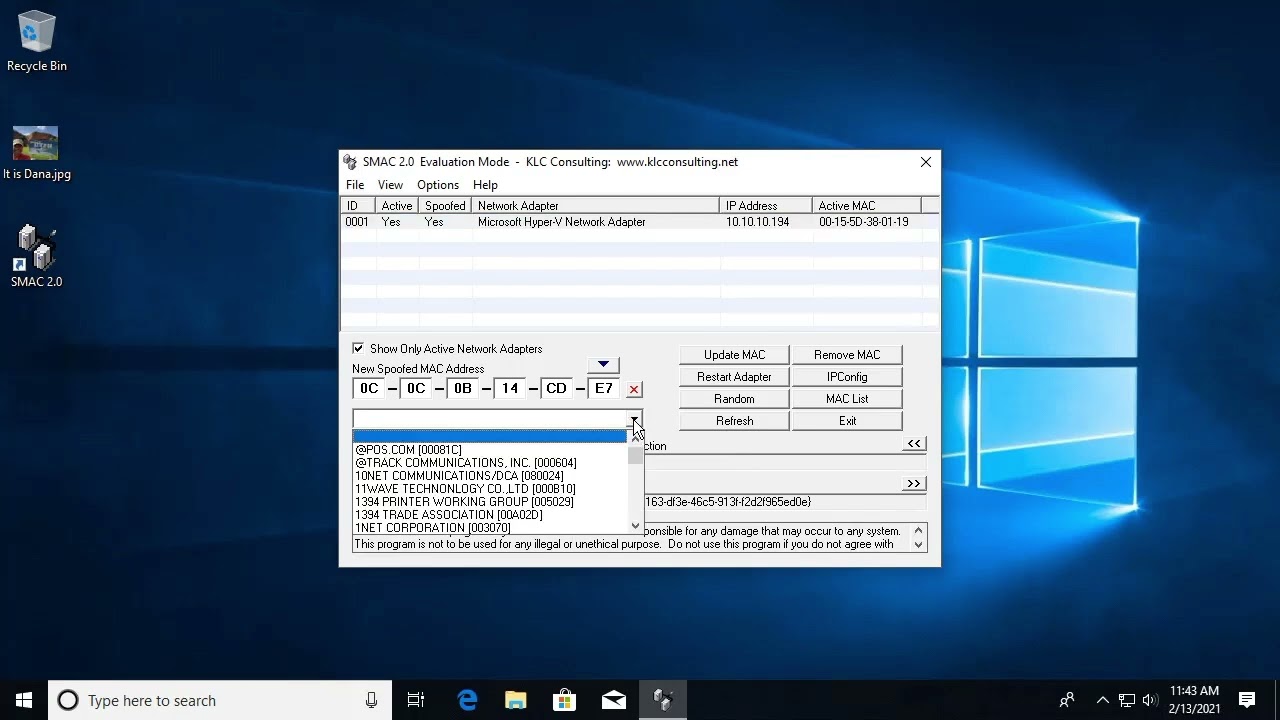The height and width of the screenshot is (720, 1280).
Task: Click the taskbar search box
Action: pos(220,700)
